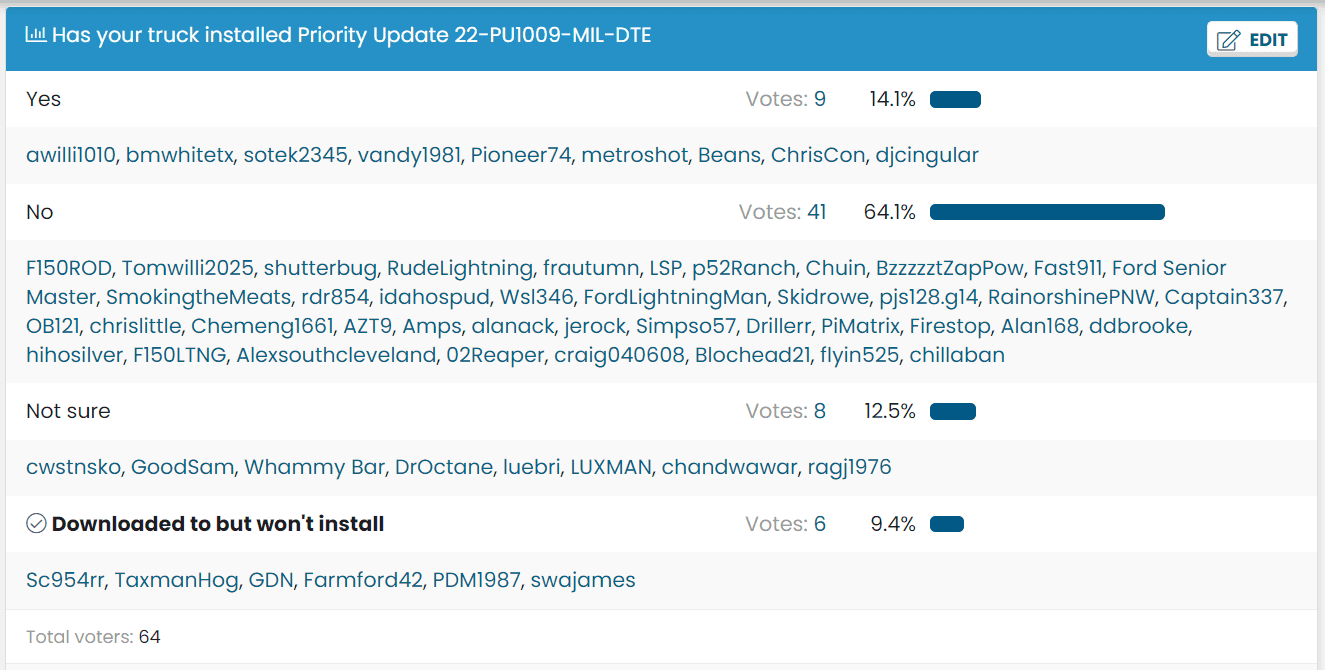Screen dimensions: 1325x670
Task: Click the poll title text
Action: (352, 35)
